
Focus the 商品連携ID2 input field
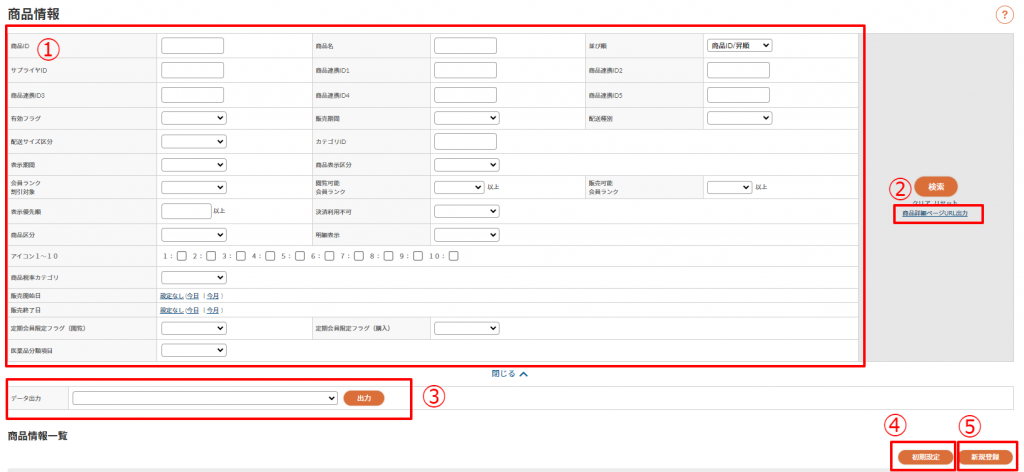point(739,70)
